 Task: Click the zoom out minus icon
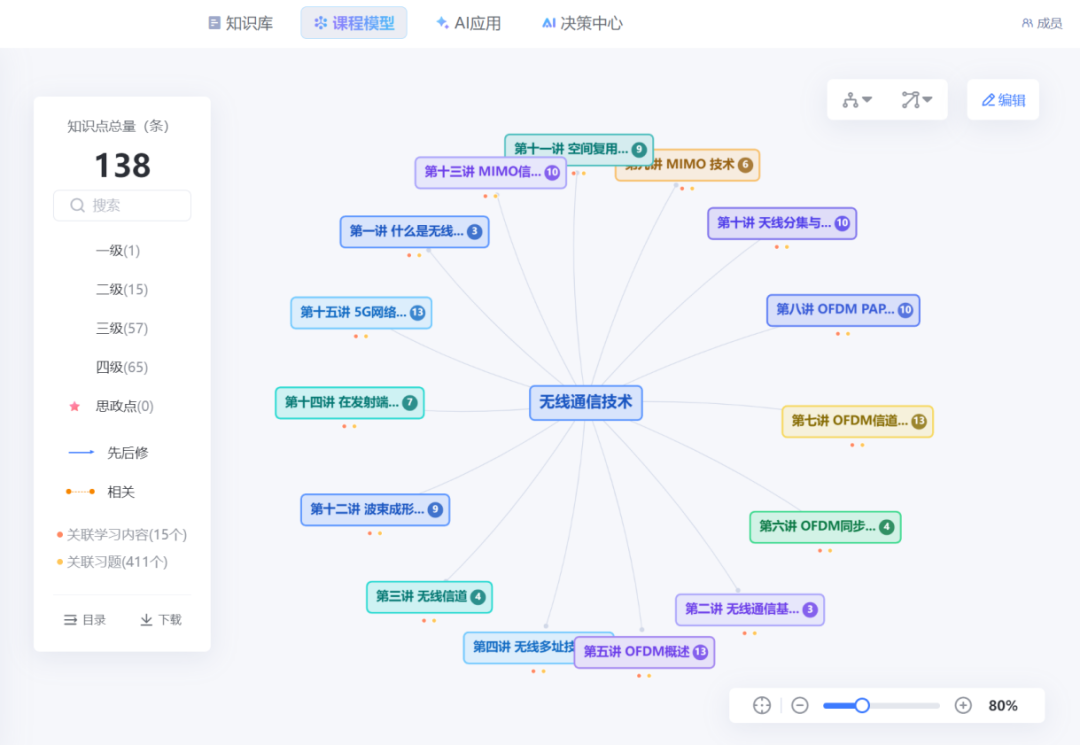(800, 705)
